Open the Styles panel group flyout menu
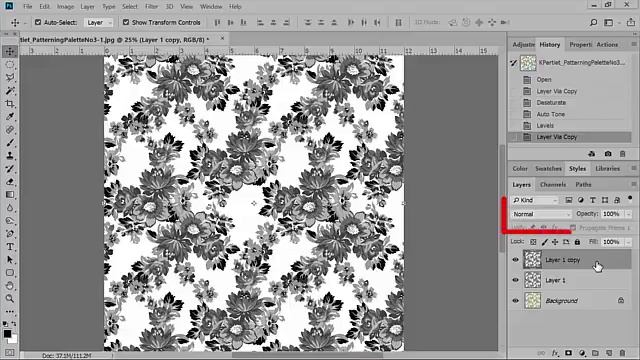Screen dimensions: 640x360 634,168
